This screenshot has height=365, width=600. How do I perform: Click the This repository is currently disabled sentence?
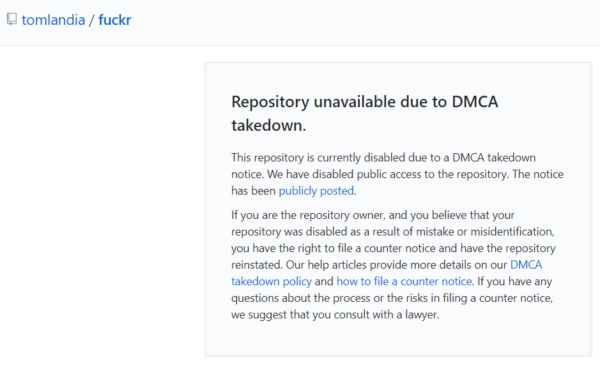pos(383,166)
